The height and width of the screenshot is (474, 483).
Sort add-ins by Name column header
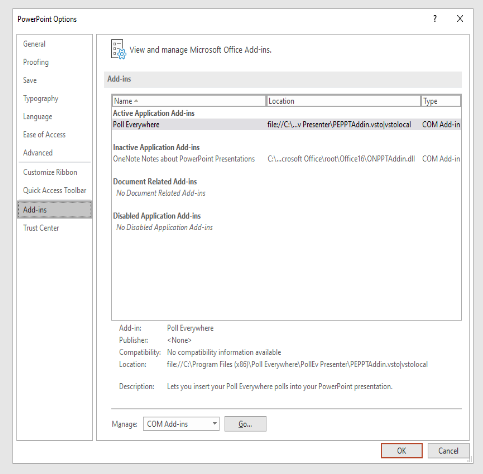click(189, 101)
